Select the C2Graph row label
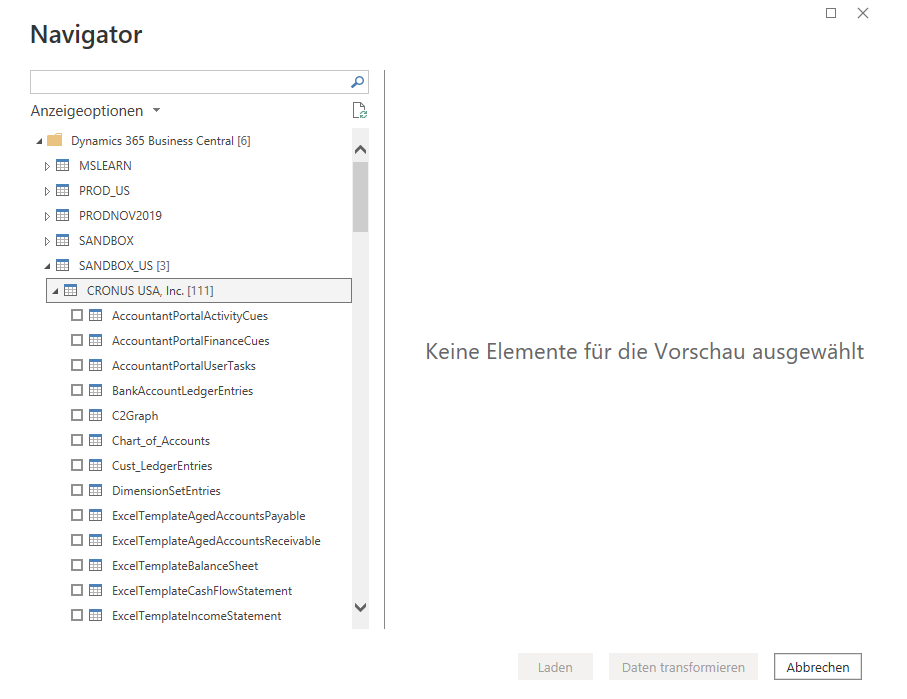 tap(135, 416)
